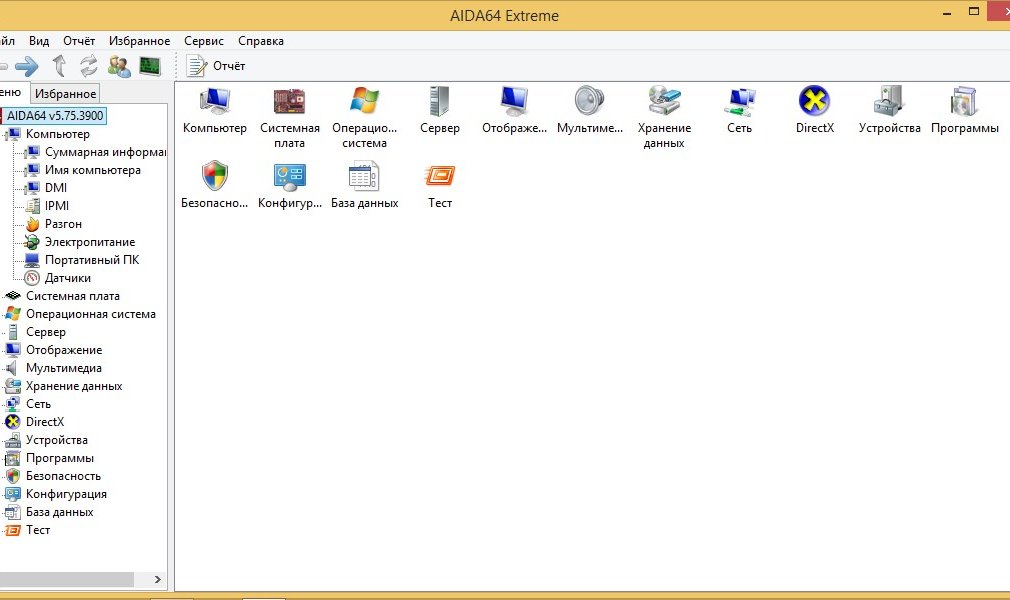Select Системная плата in the tree

tap(73, 296)
